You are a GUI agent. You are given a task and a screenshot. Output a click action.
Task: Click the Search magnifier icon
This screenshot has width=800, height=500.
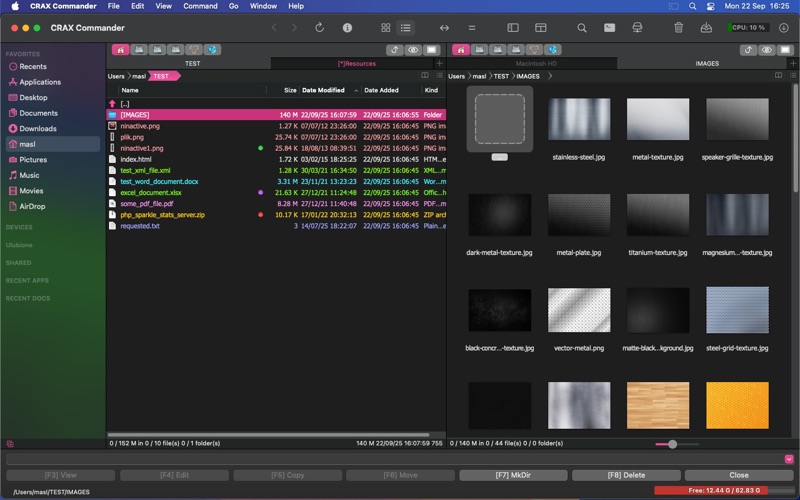click(x=582, y=28)
